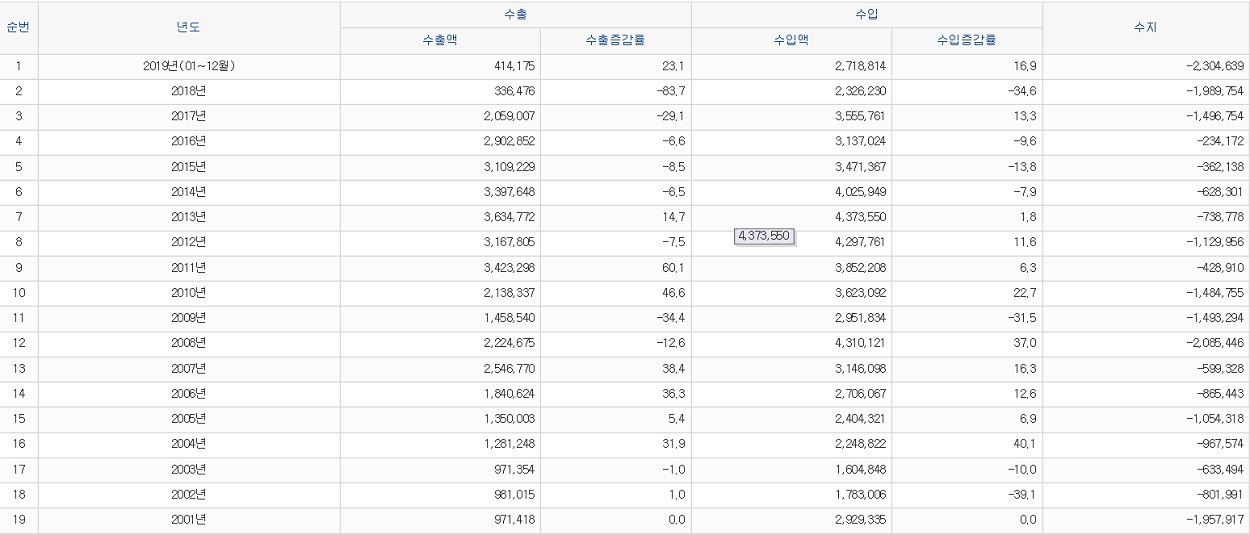The width and height of the screenshot is (1250, 535).
Task: Select the 2019년(01~12월) year cell
Action: coord(189,66)
